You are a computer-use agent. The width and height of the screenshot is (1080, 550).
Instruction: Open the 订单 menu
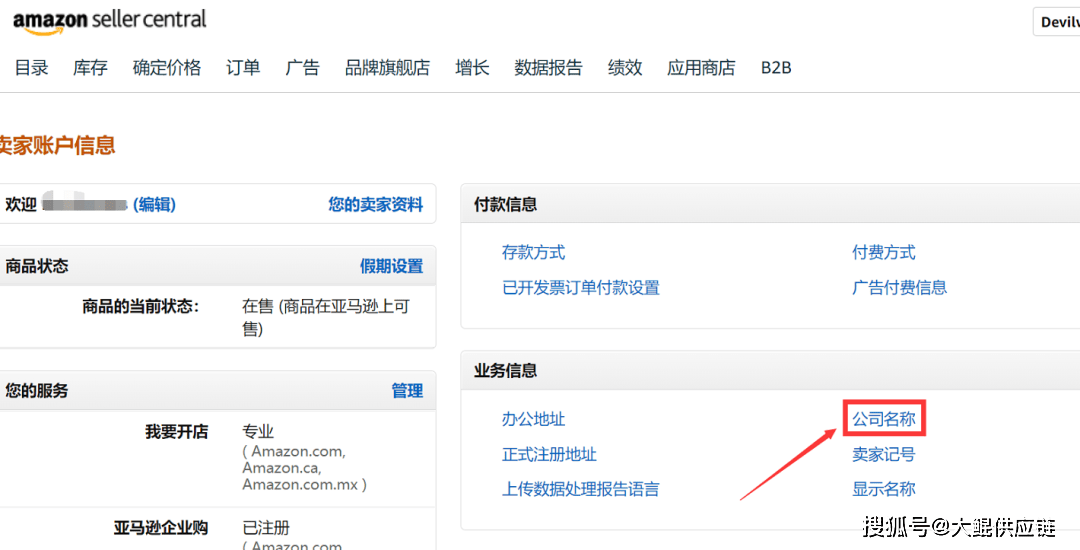coord(243,67)
